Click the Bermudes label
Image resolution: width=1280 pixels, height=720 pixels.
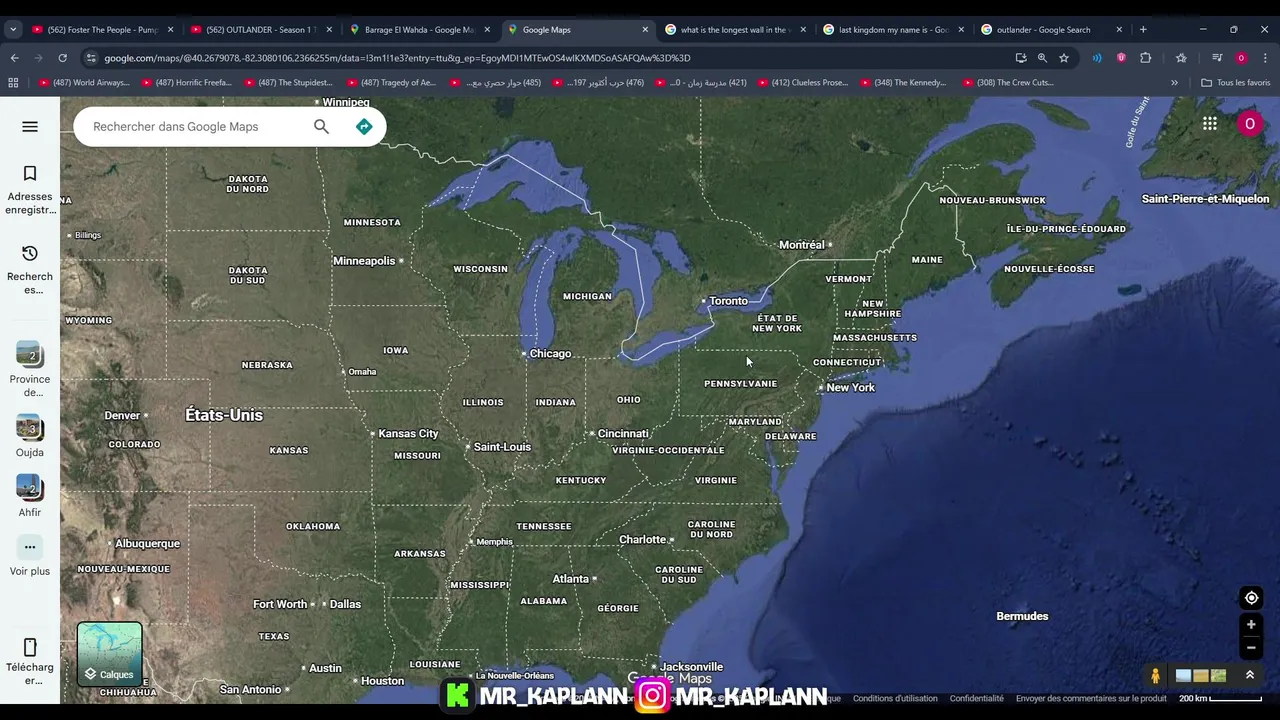click(1022, 616)
